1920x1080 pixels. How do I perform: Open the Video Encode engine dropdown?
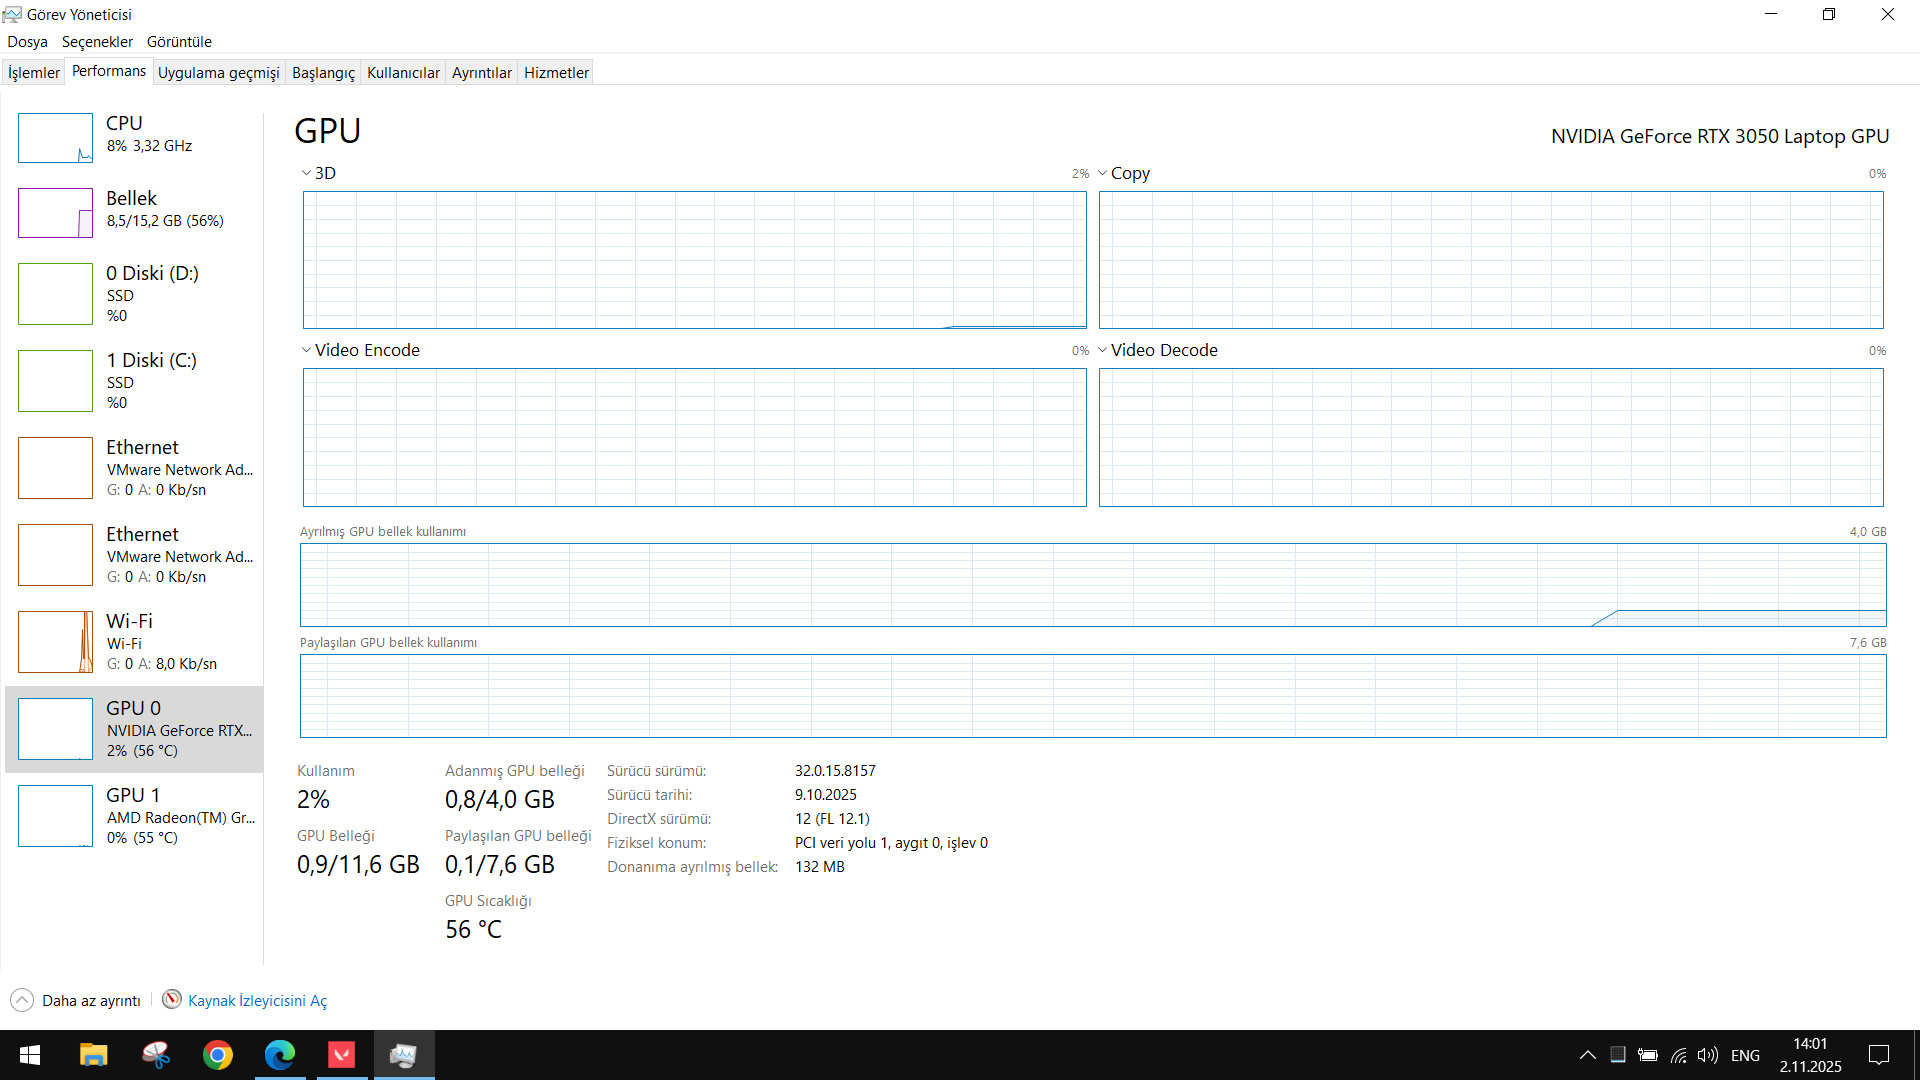point(306,350)
